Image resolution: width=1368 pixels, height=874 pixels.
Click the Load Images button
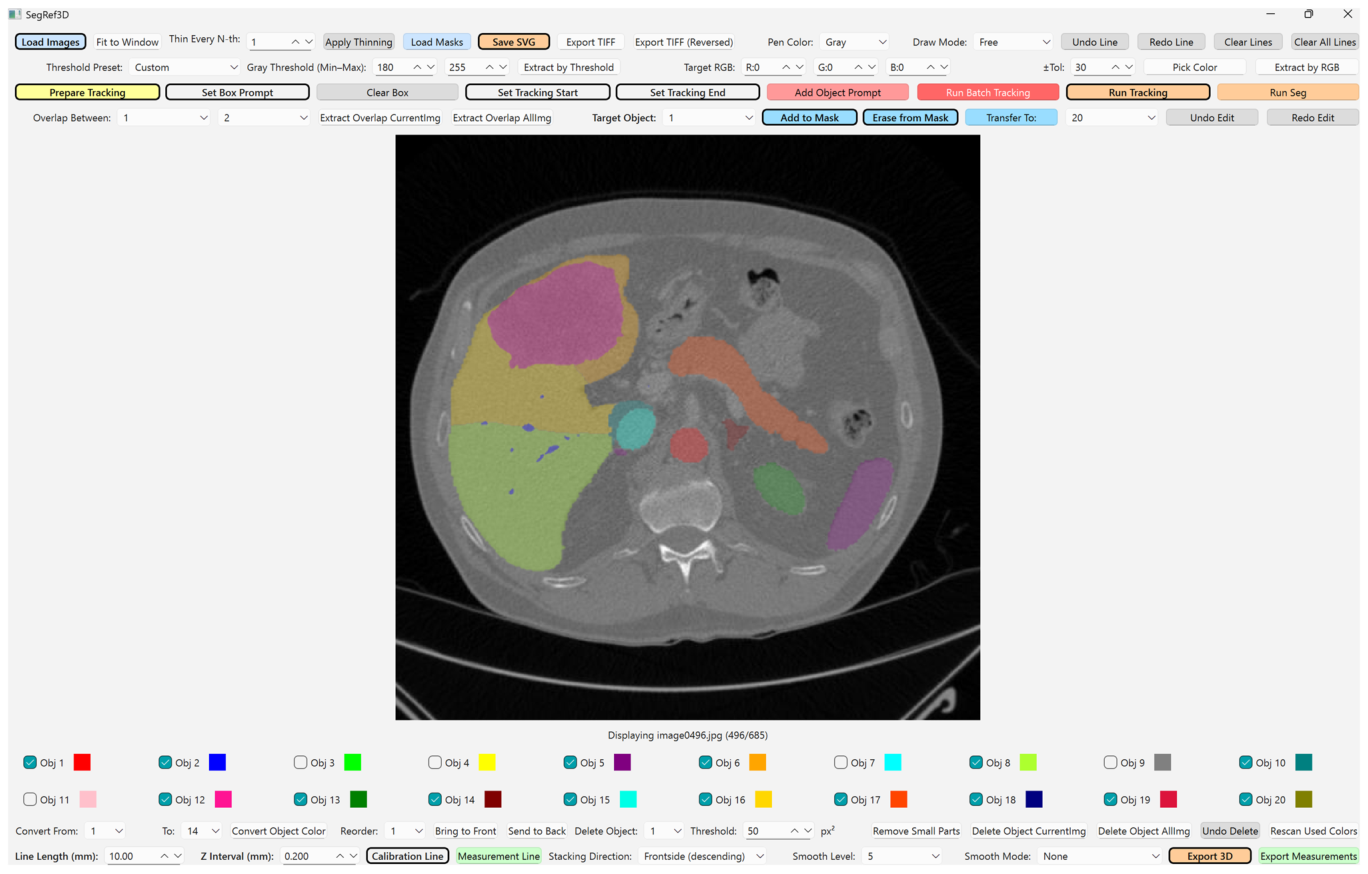[x=50, y=42]
